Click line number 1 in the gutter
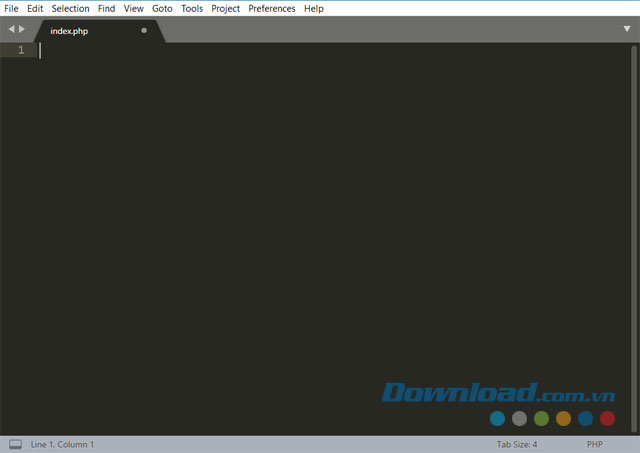Screen dimensions: 640x453 [20, 50]
